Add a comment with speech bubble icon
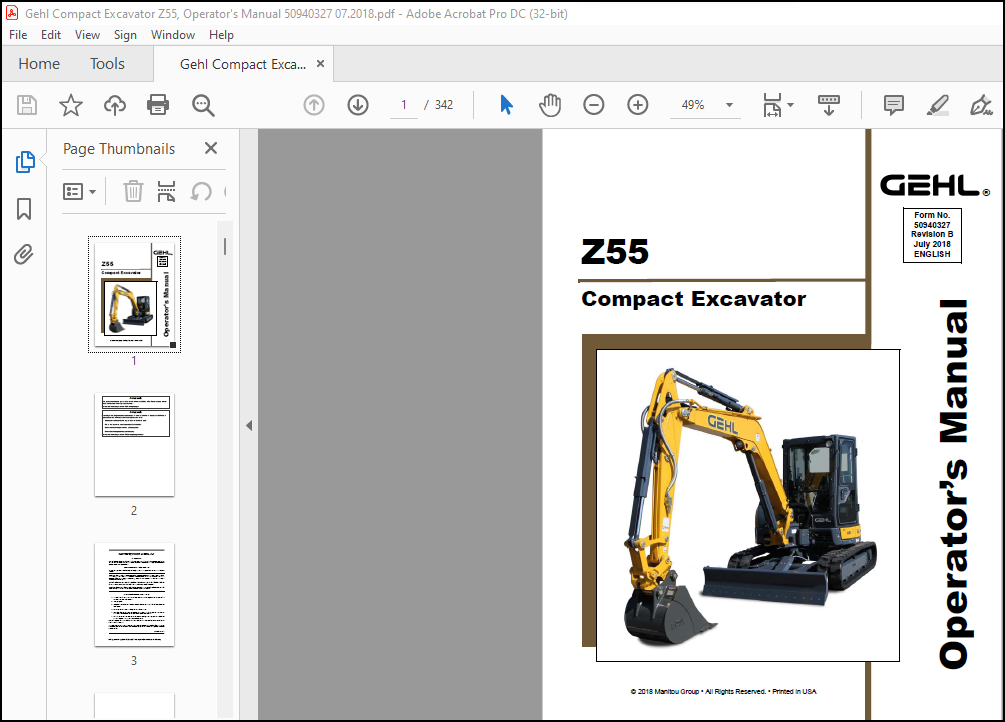This screenshot has height=722, width=1005. click(x=893, y=105)
